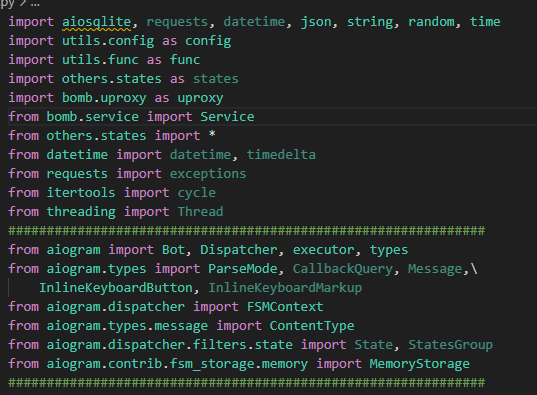Click the dimmed 'cycle' import
This screenshot has width=537, height=395.
point(197,193)
